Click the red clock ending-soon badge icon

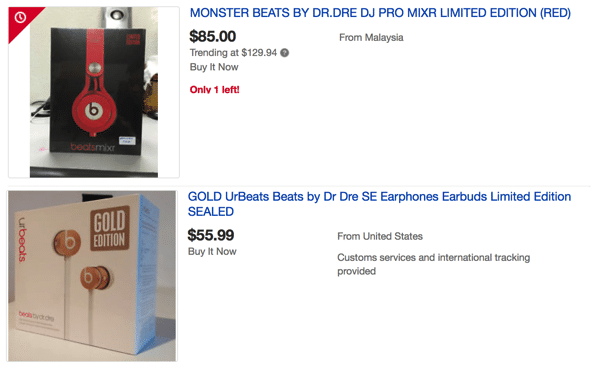(x=20, y=17)
